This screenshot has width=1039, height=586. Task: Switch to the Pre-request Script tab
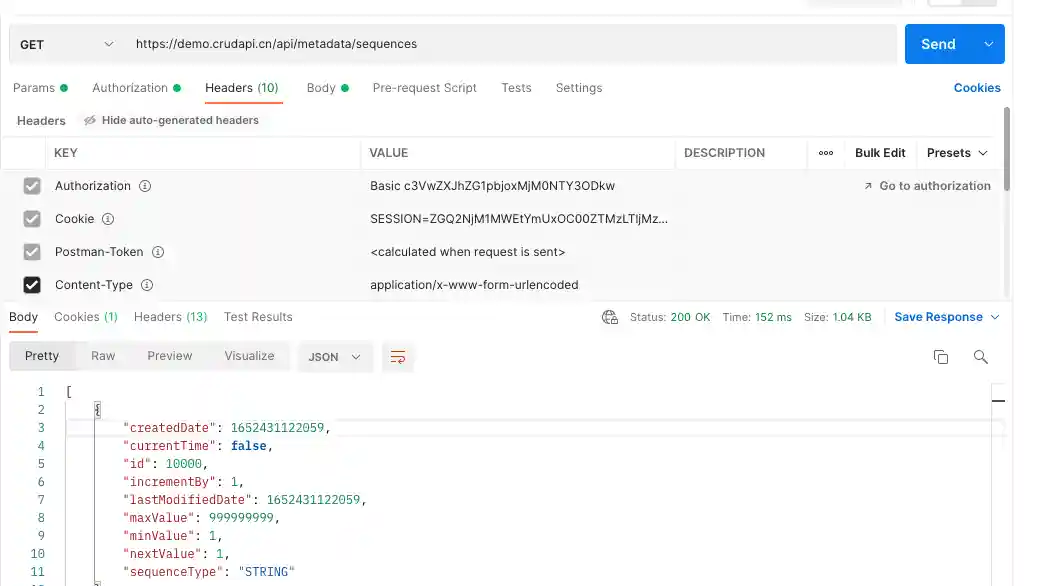click(424, 88)
